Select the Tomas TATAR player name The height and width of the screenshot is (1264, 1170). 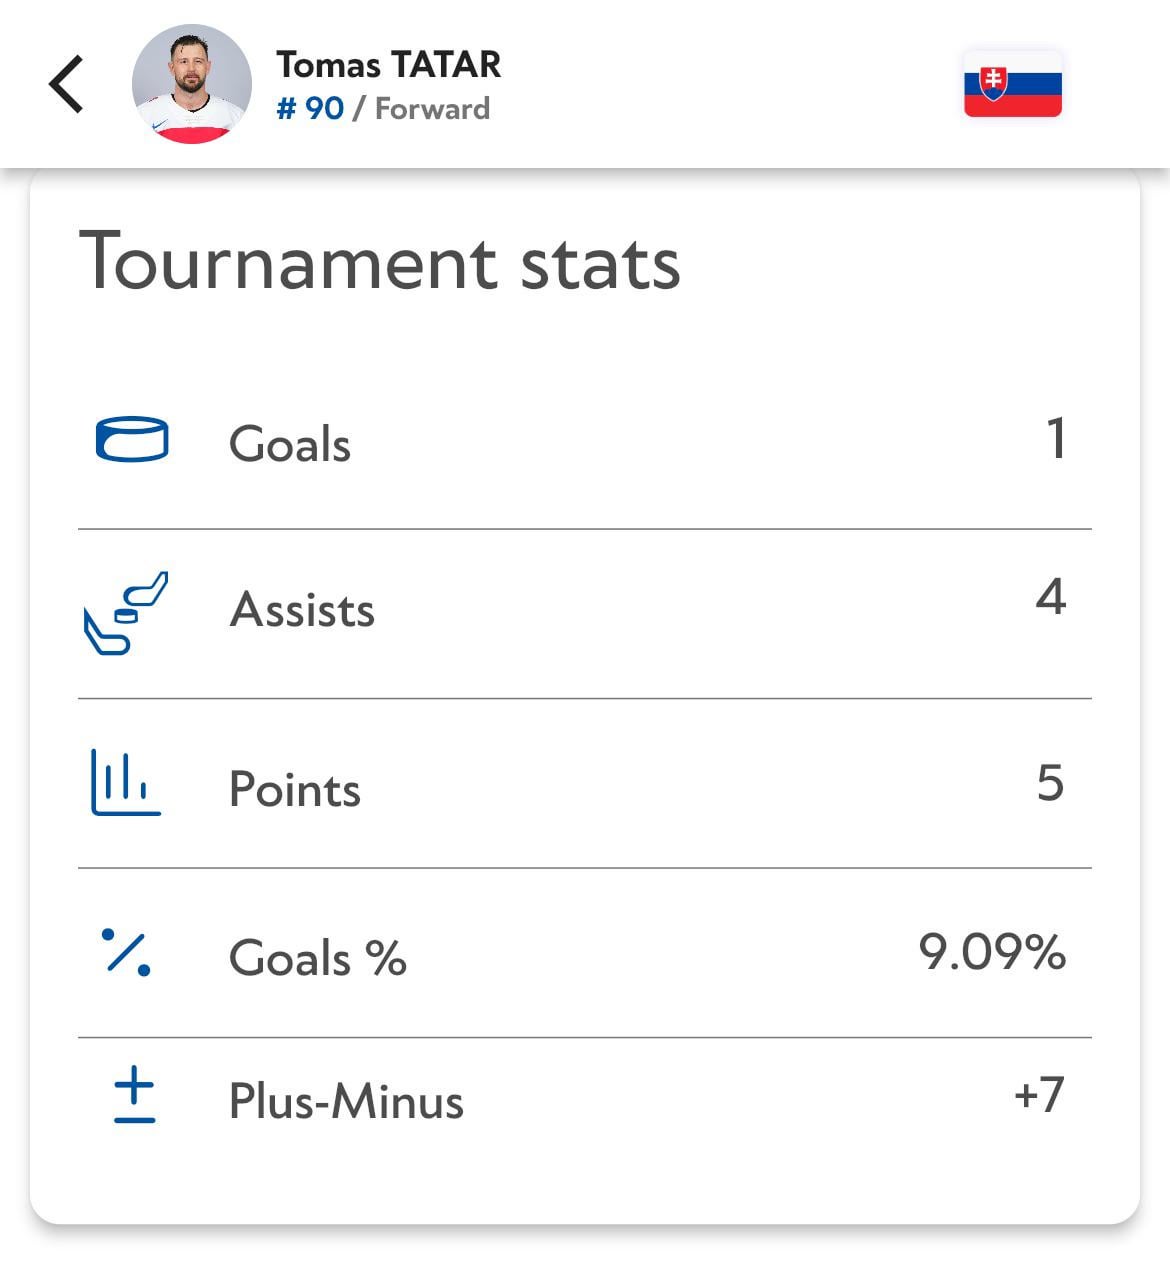388,65
